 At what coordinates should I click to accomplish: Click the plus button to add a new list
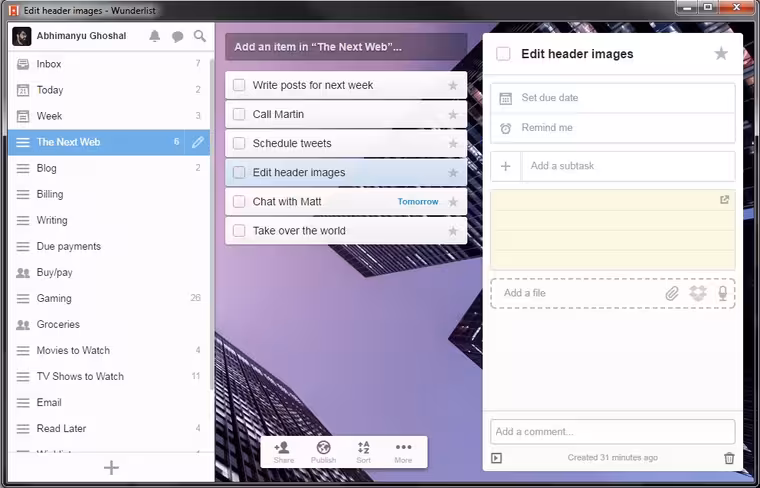pos(111,468)
